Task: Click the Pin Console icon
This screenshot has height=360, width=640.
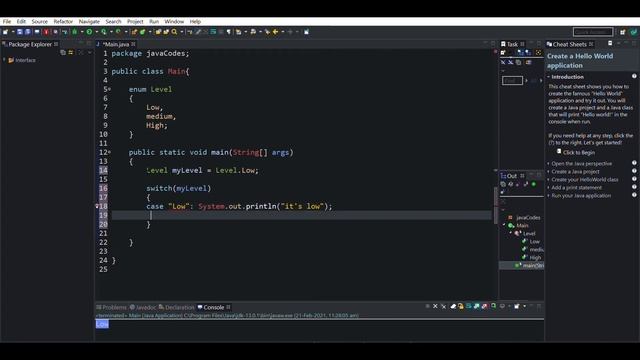Action: click(493, 306)
